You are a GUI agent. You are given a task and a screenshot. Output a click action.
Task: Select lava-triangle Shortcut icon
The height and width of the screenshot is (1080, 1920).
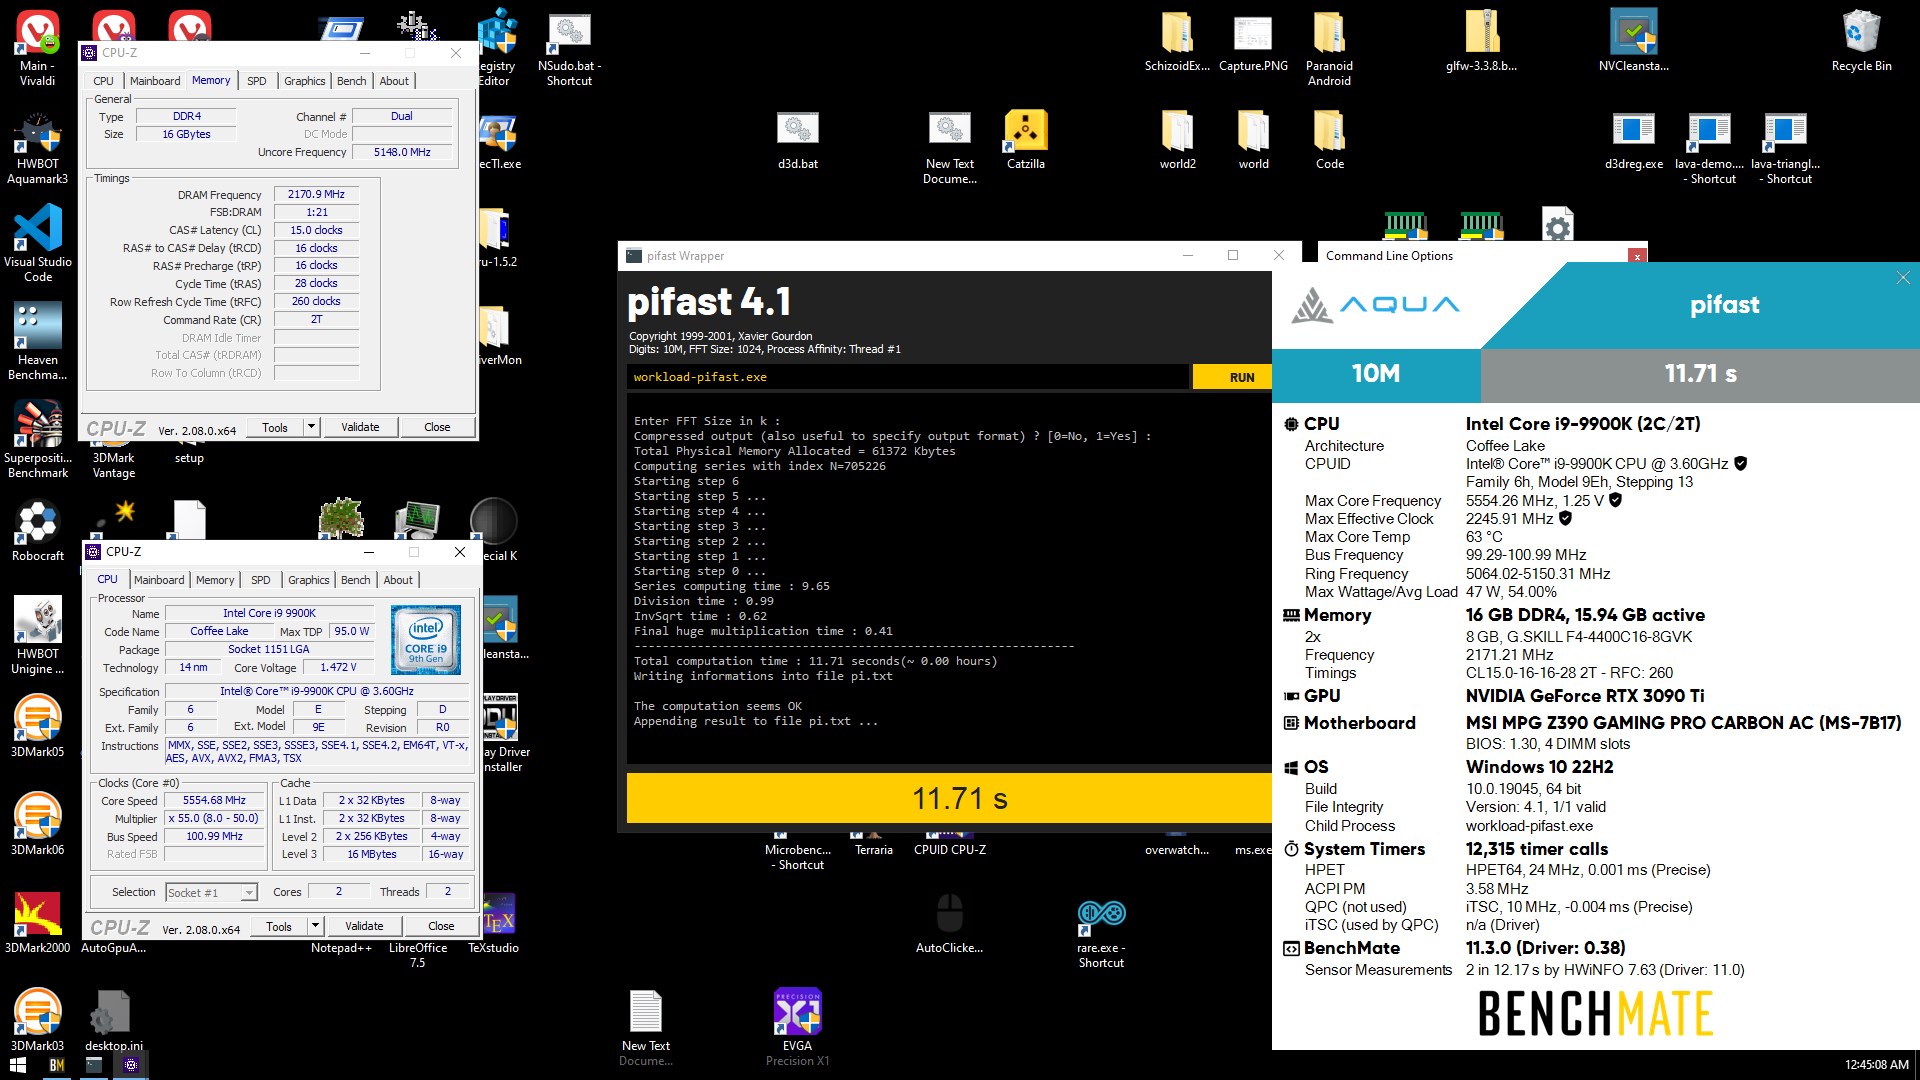tap(1786, 148)
